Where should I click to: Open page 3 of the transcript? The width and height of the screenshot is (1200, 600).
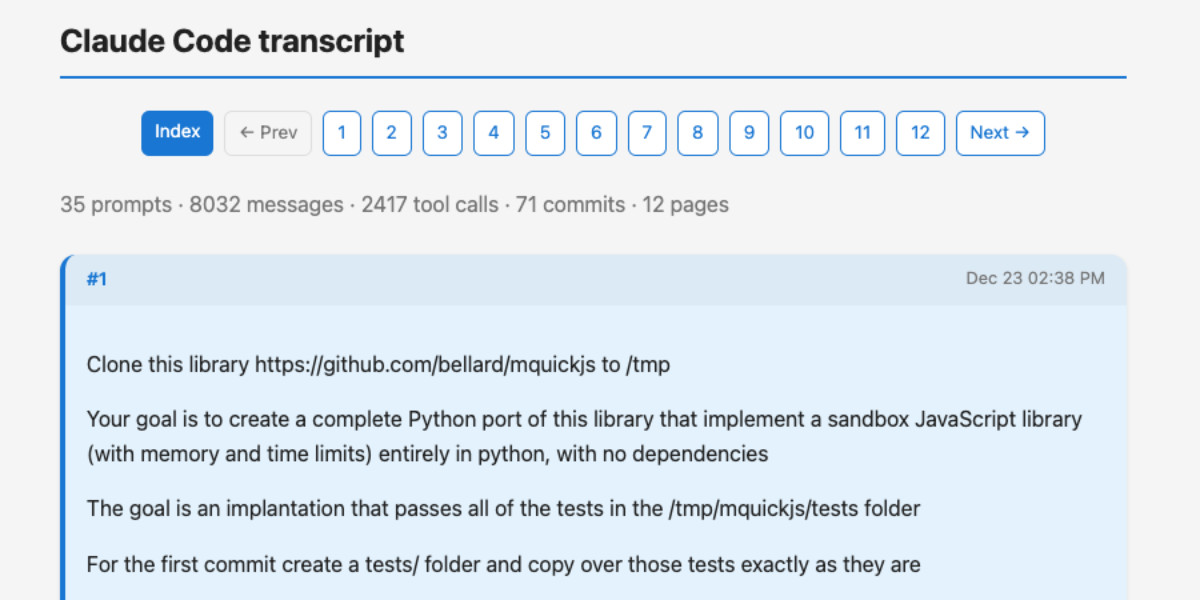(x=442, y=133)
